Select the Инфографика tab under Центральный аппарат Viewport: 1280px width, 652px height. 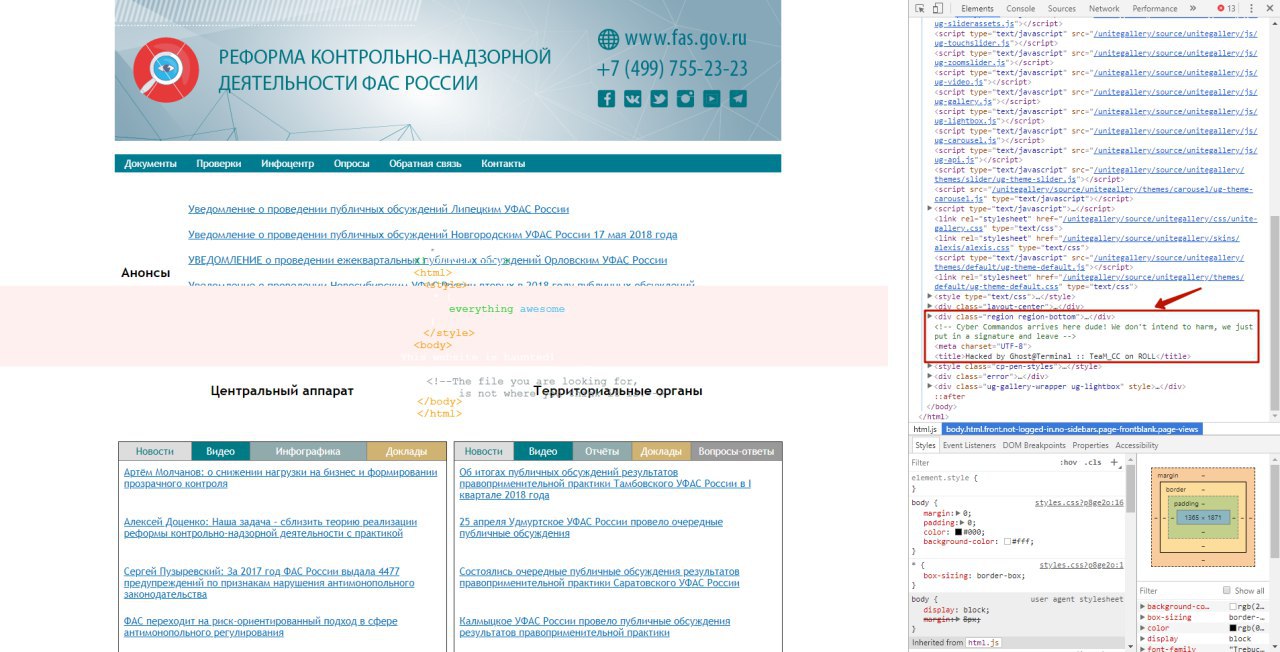(308, 451)
